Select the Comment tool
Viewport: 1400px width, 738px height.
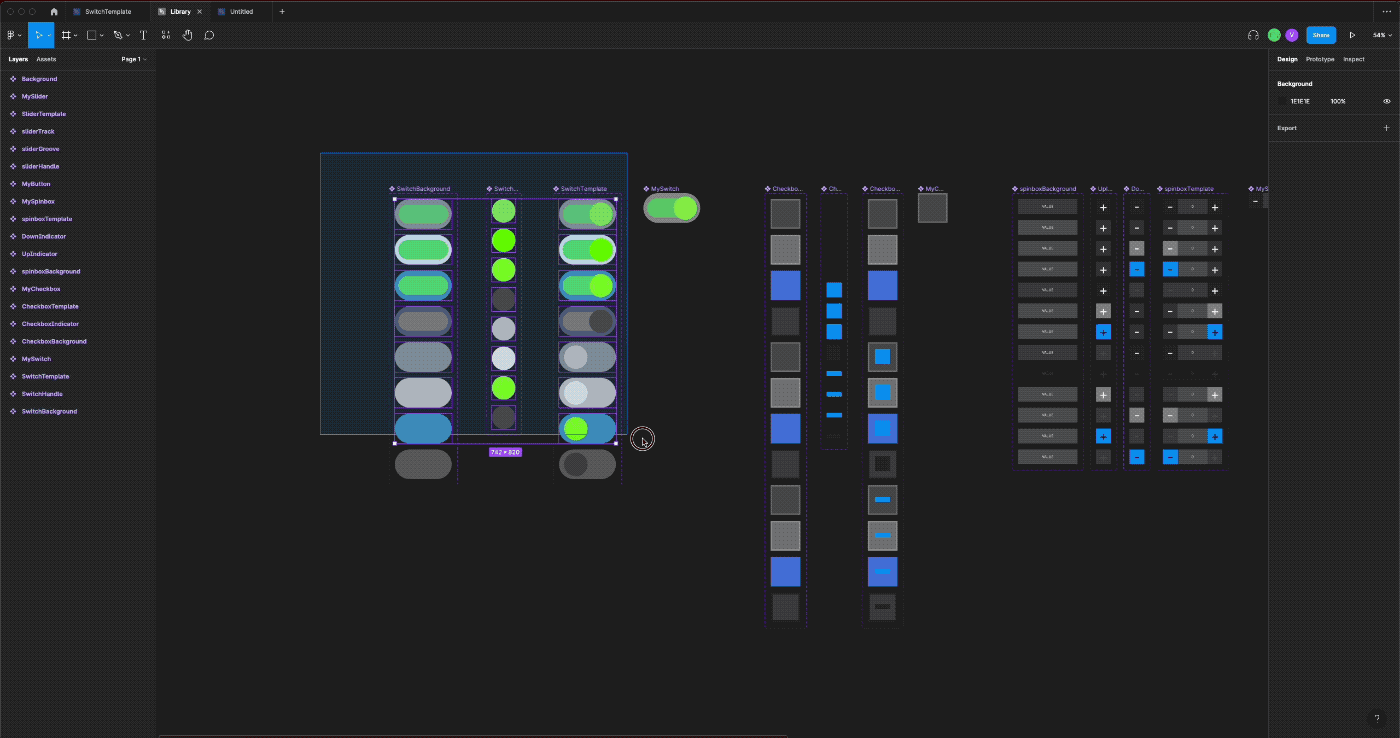pos(209,35)
